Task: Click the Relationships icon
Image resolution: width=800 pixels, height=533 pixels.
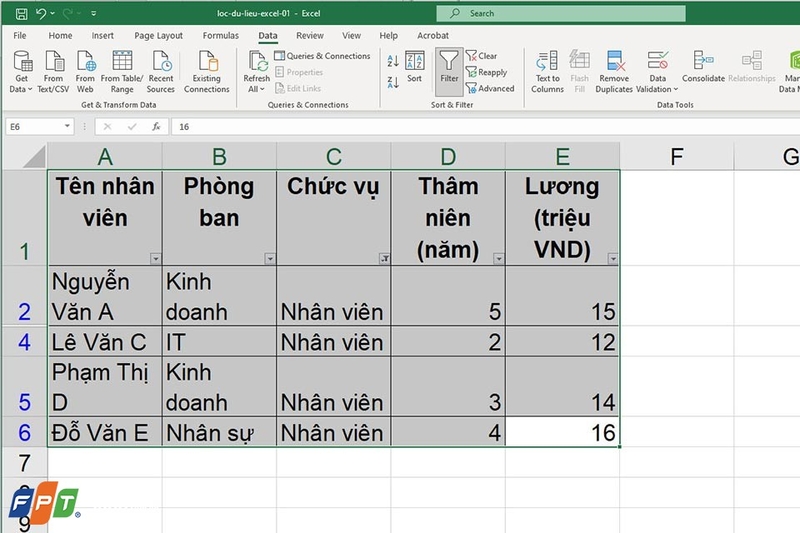Action: tap(752, 61)
